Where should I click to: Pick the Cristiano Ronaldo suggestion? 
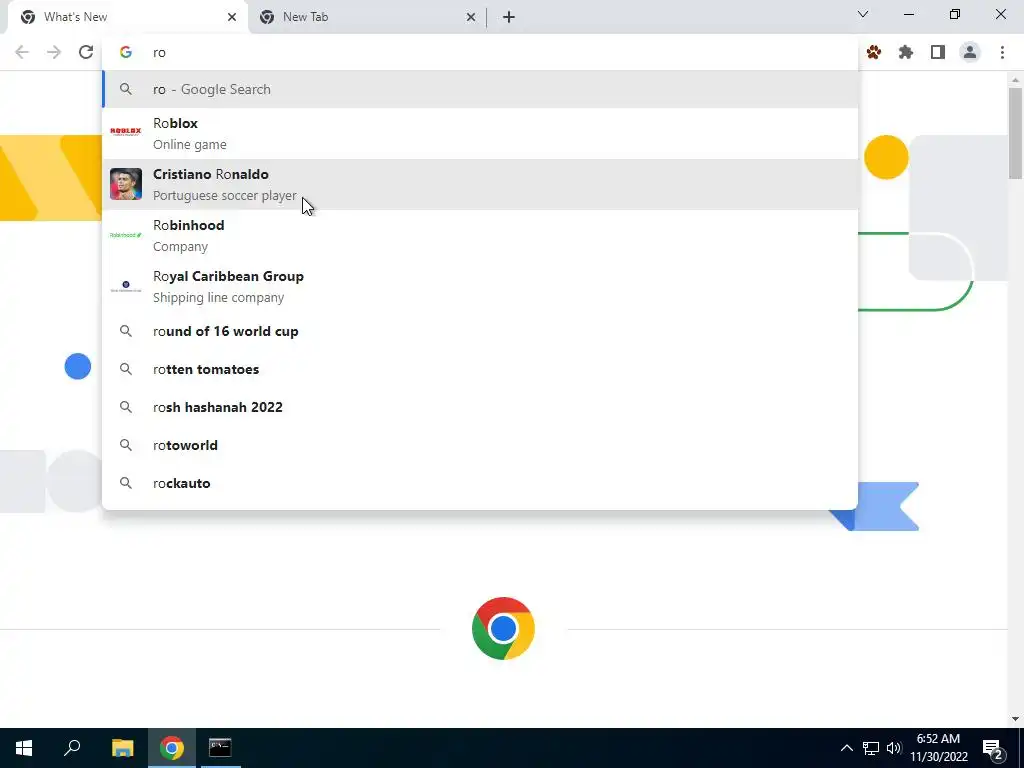[480, 184]
